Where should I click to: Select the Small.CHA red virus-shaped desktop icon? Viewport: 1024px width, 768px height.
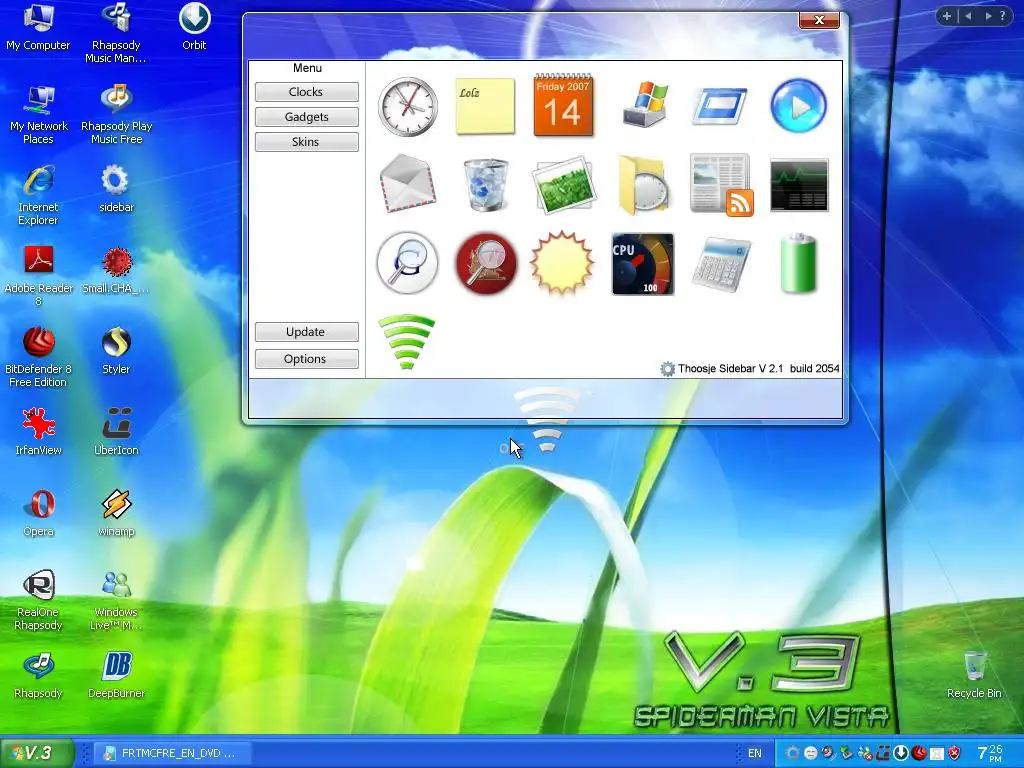click(116, 270)
